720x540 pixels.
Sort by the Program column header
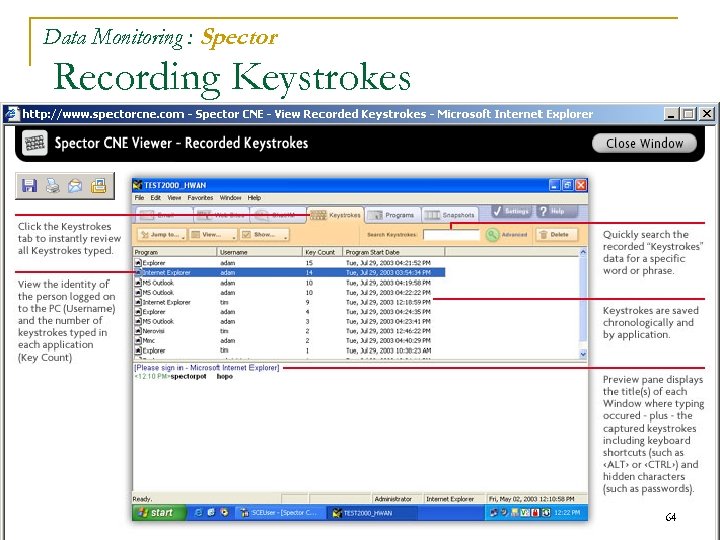coord(174,252)
